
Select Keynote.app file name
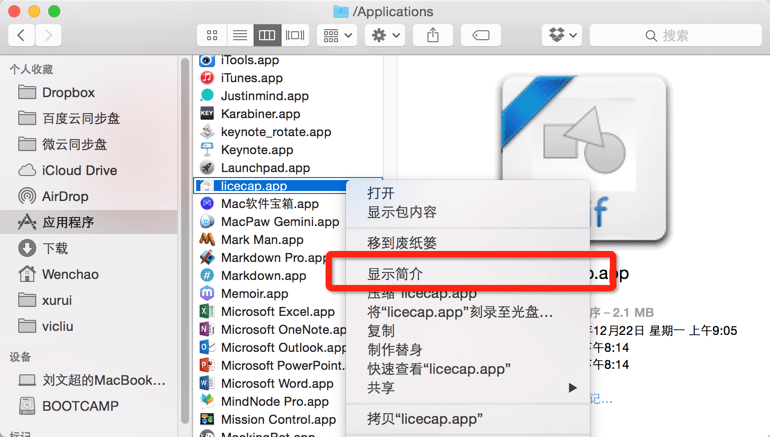tap(257, 150)
